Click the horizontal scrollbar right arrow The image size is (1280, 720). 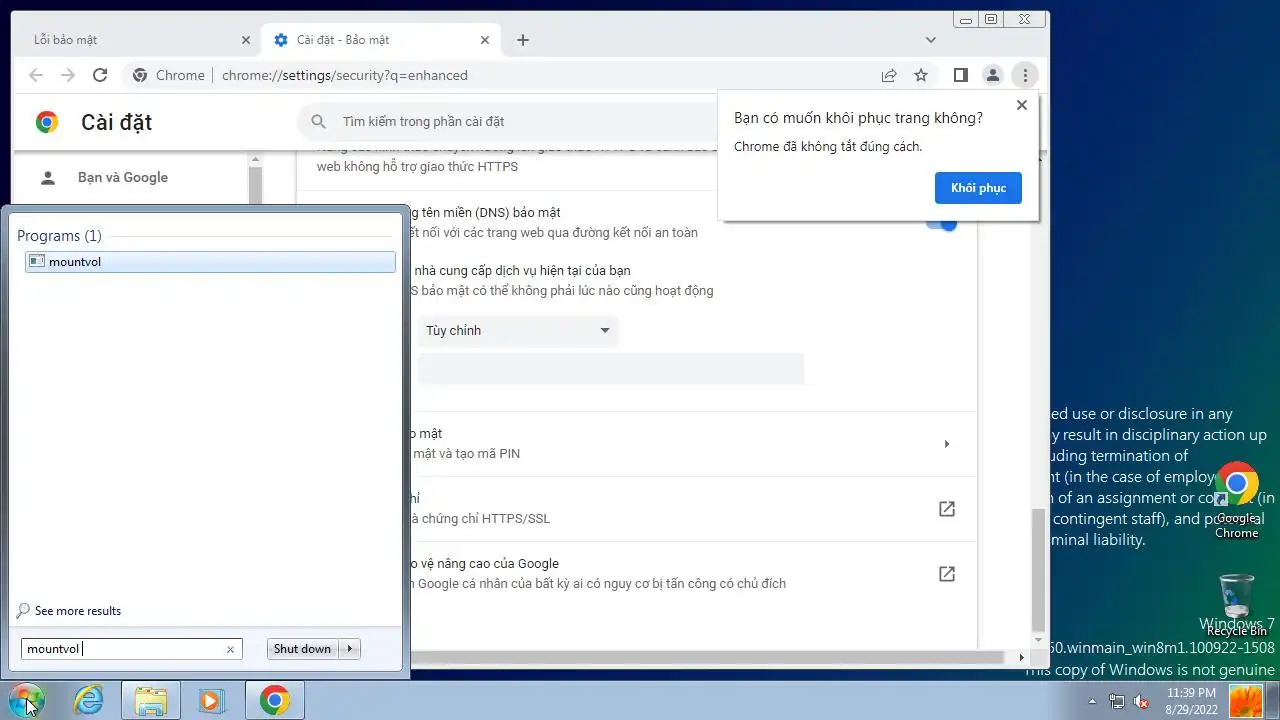click(1021, 657)
